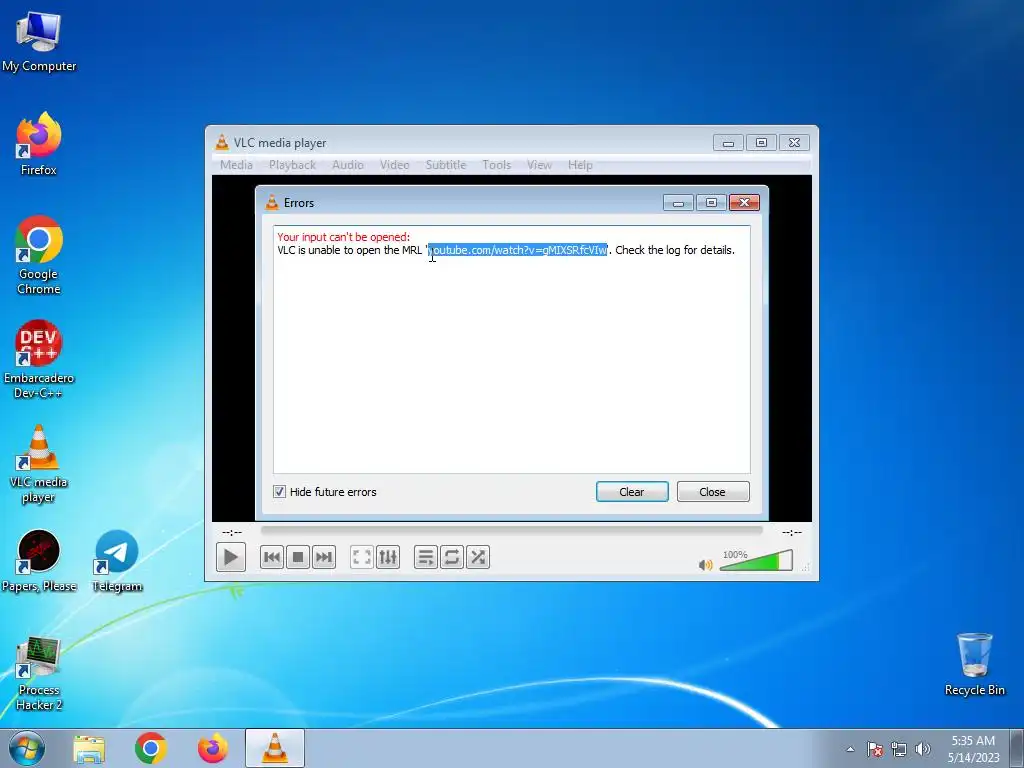Maximize the VLC media player window

tap(761, 142)
